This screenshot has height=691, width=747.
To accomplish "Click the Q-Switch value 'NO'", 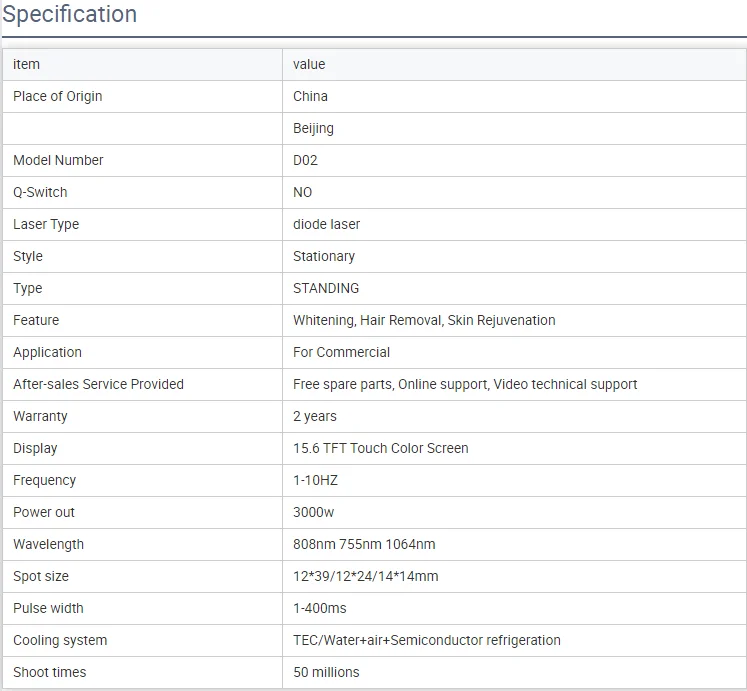I will click(x=302, y=192).
